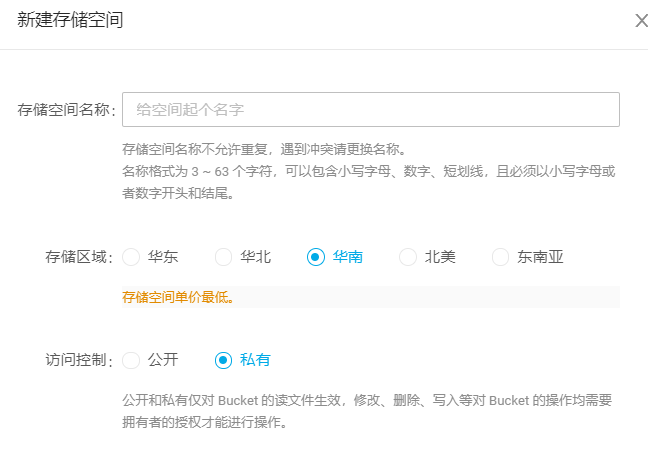Screen dimensions: 648x467
Task: Click the 访问控制 label
Action: pyautogui.click(x=79, y=360)
